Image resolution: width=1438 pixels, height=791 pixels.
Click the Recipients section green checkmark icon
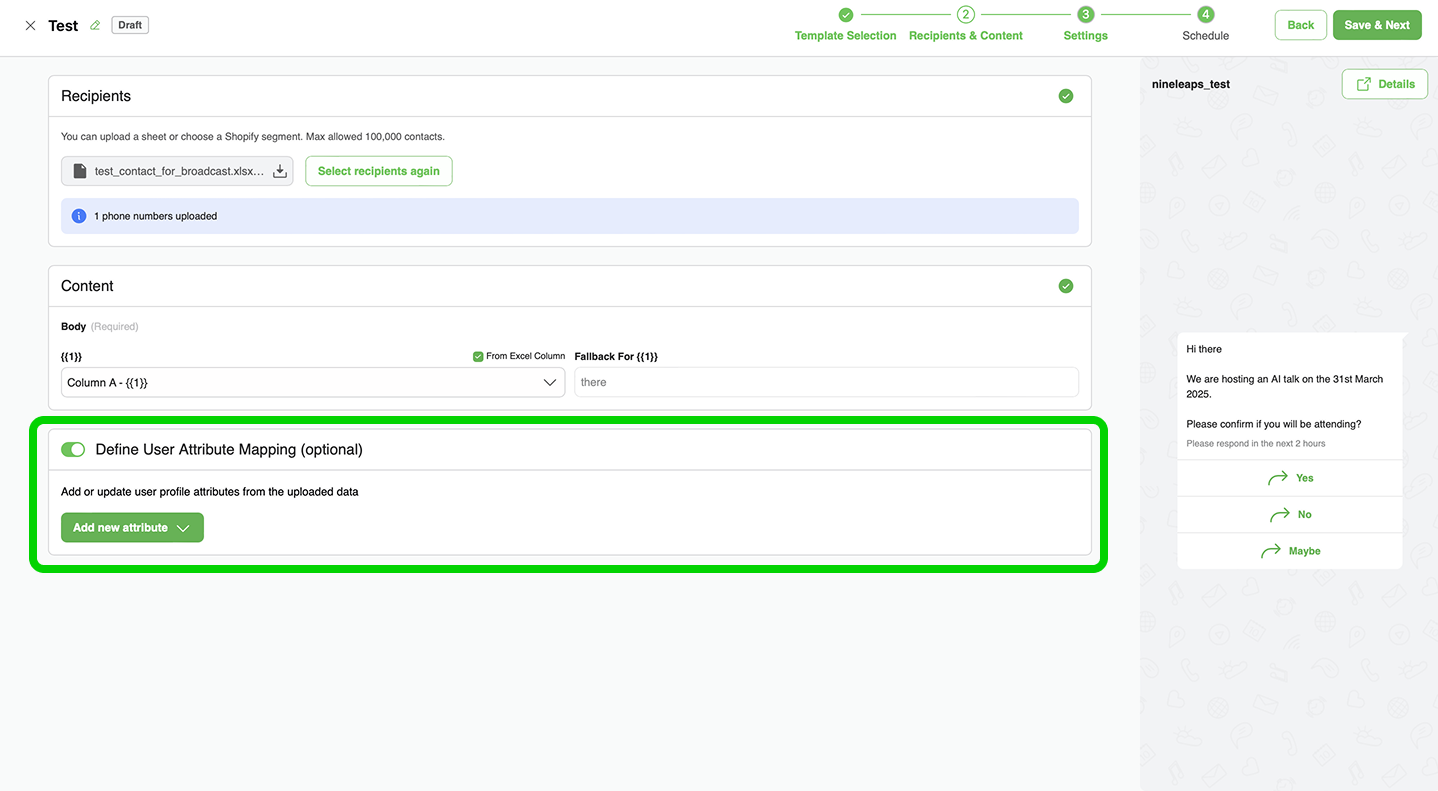1066,96
